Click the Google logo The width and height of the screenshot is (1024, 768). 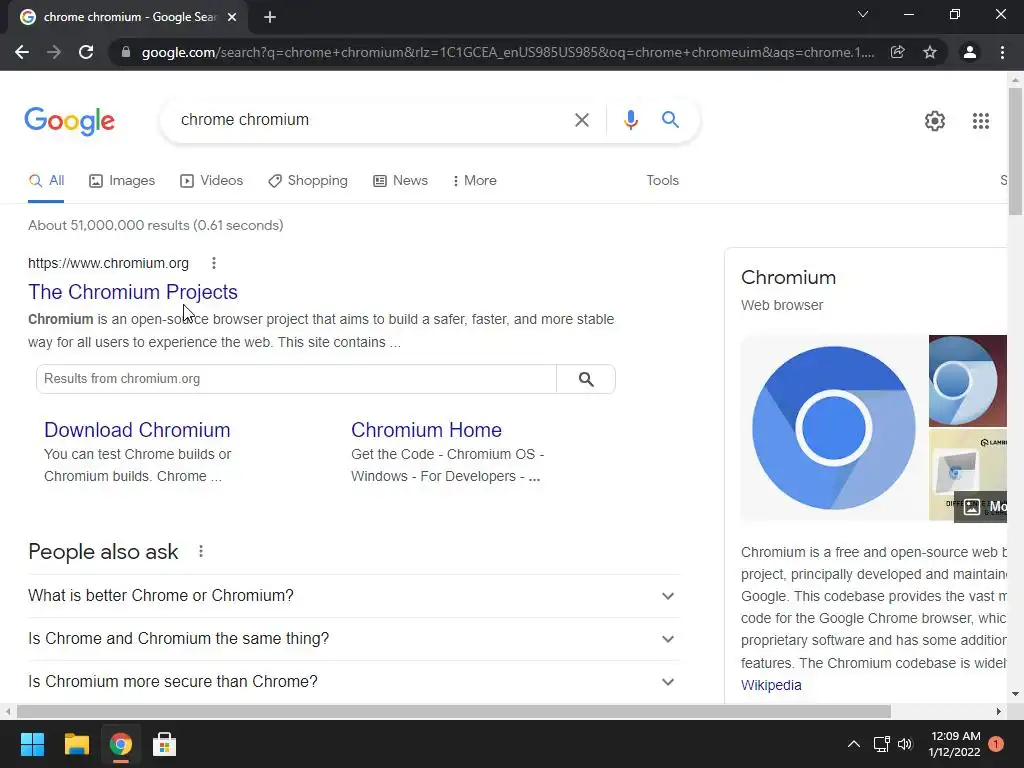tap(69, 121)
